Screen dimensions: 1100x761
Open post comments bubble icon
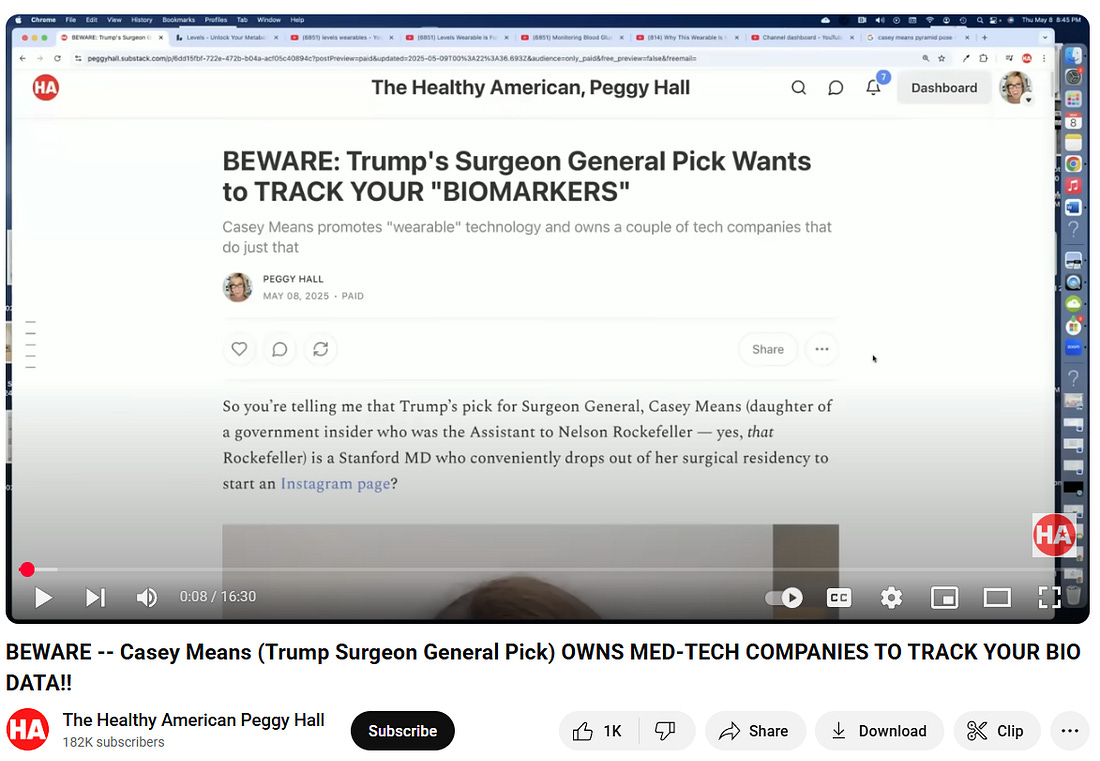pyautogui.click(x=280, y=349)
